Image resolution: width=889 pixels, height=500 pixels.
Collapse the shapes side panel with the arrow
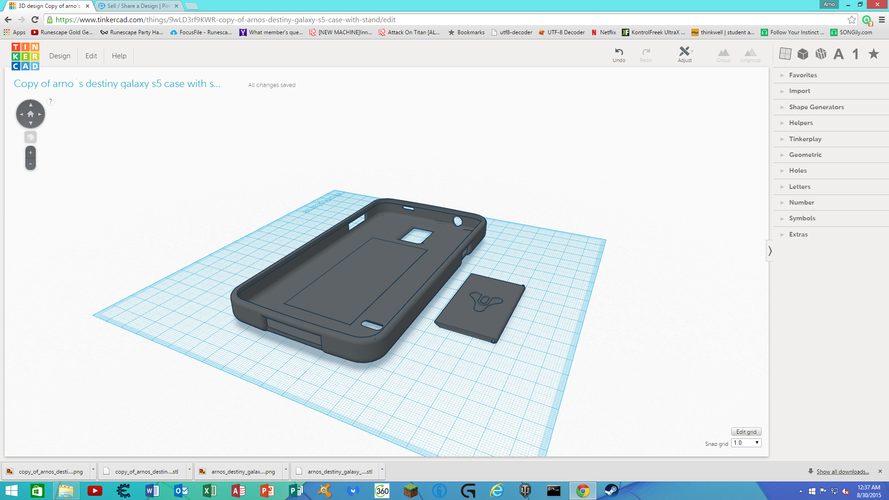tap(770, 251)
